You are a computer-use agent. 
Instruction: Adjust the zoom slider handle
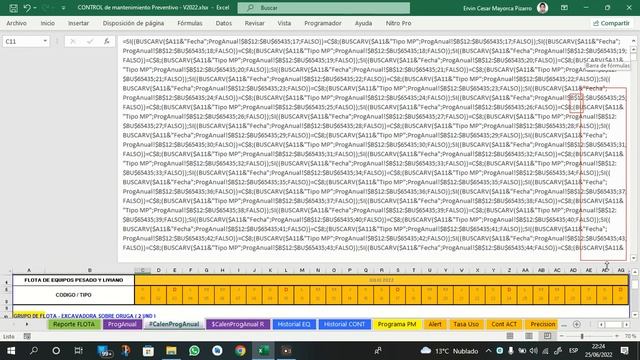pos(582,336)
